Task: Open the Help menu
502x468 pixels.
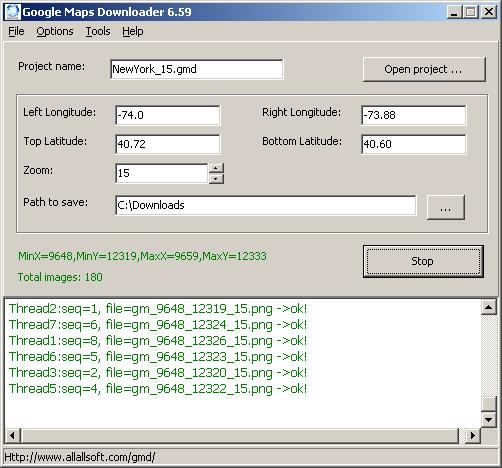Action: pos(133,31)
